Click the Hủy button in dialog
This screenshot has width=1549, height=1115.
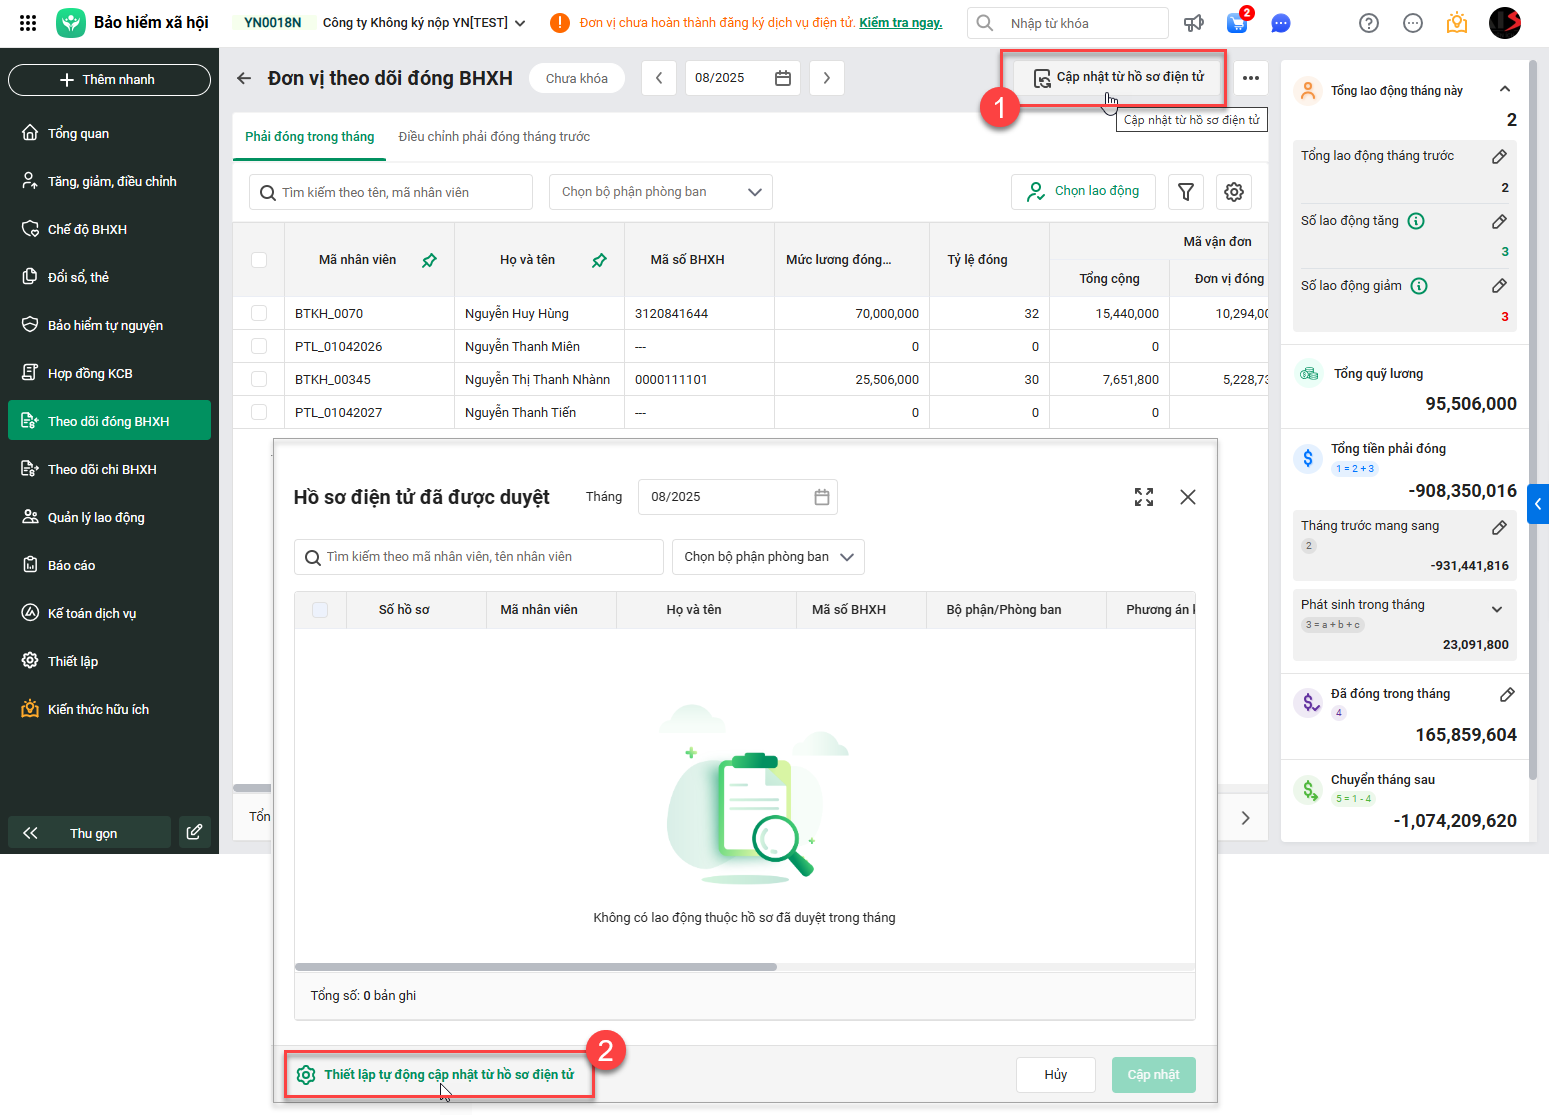coord(1056,1075)
